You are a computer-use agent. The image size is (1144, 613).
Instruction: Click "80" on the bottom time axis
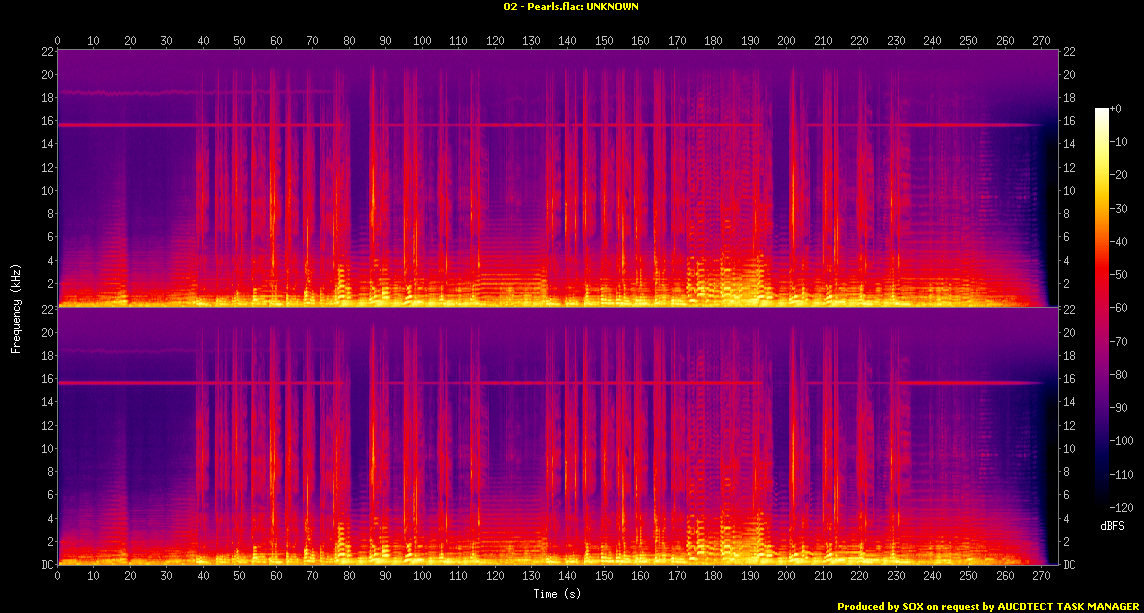tap(349, 574)
